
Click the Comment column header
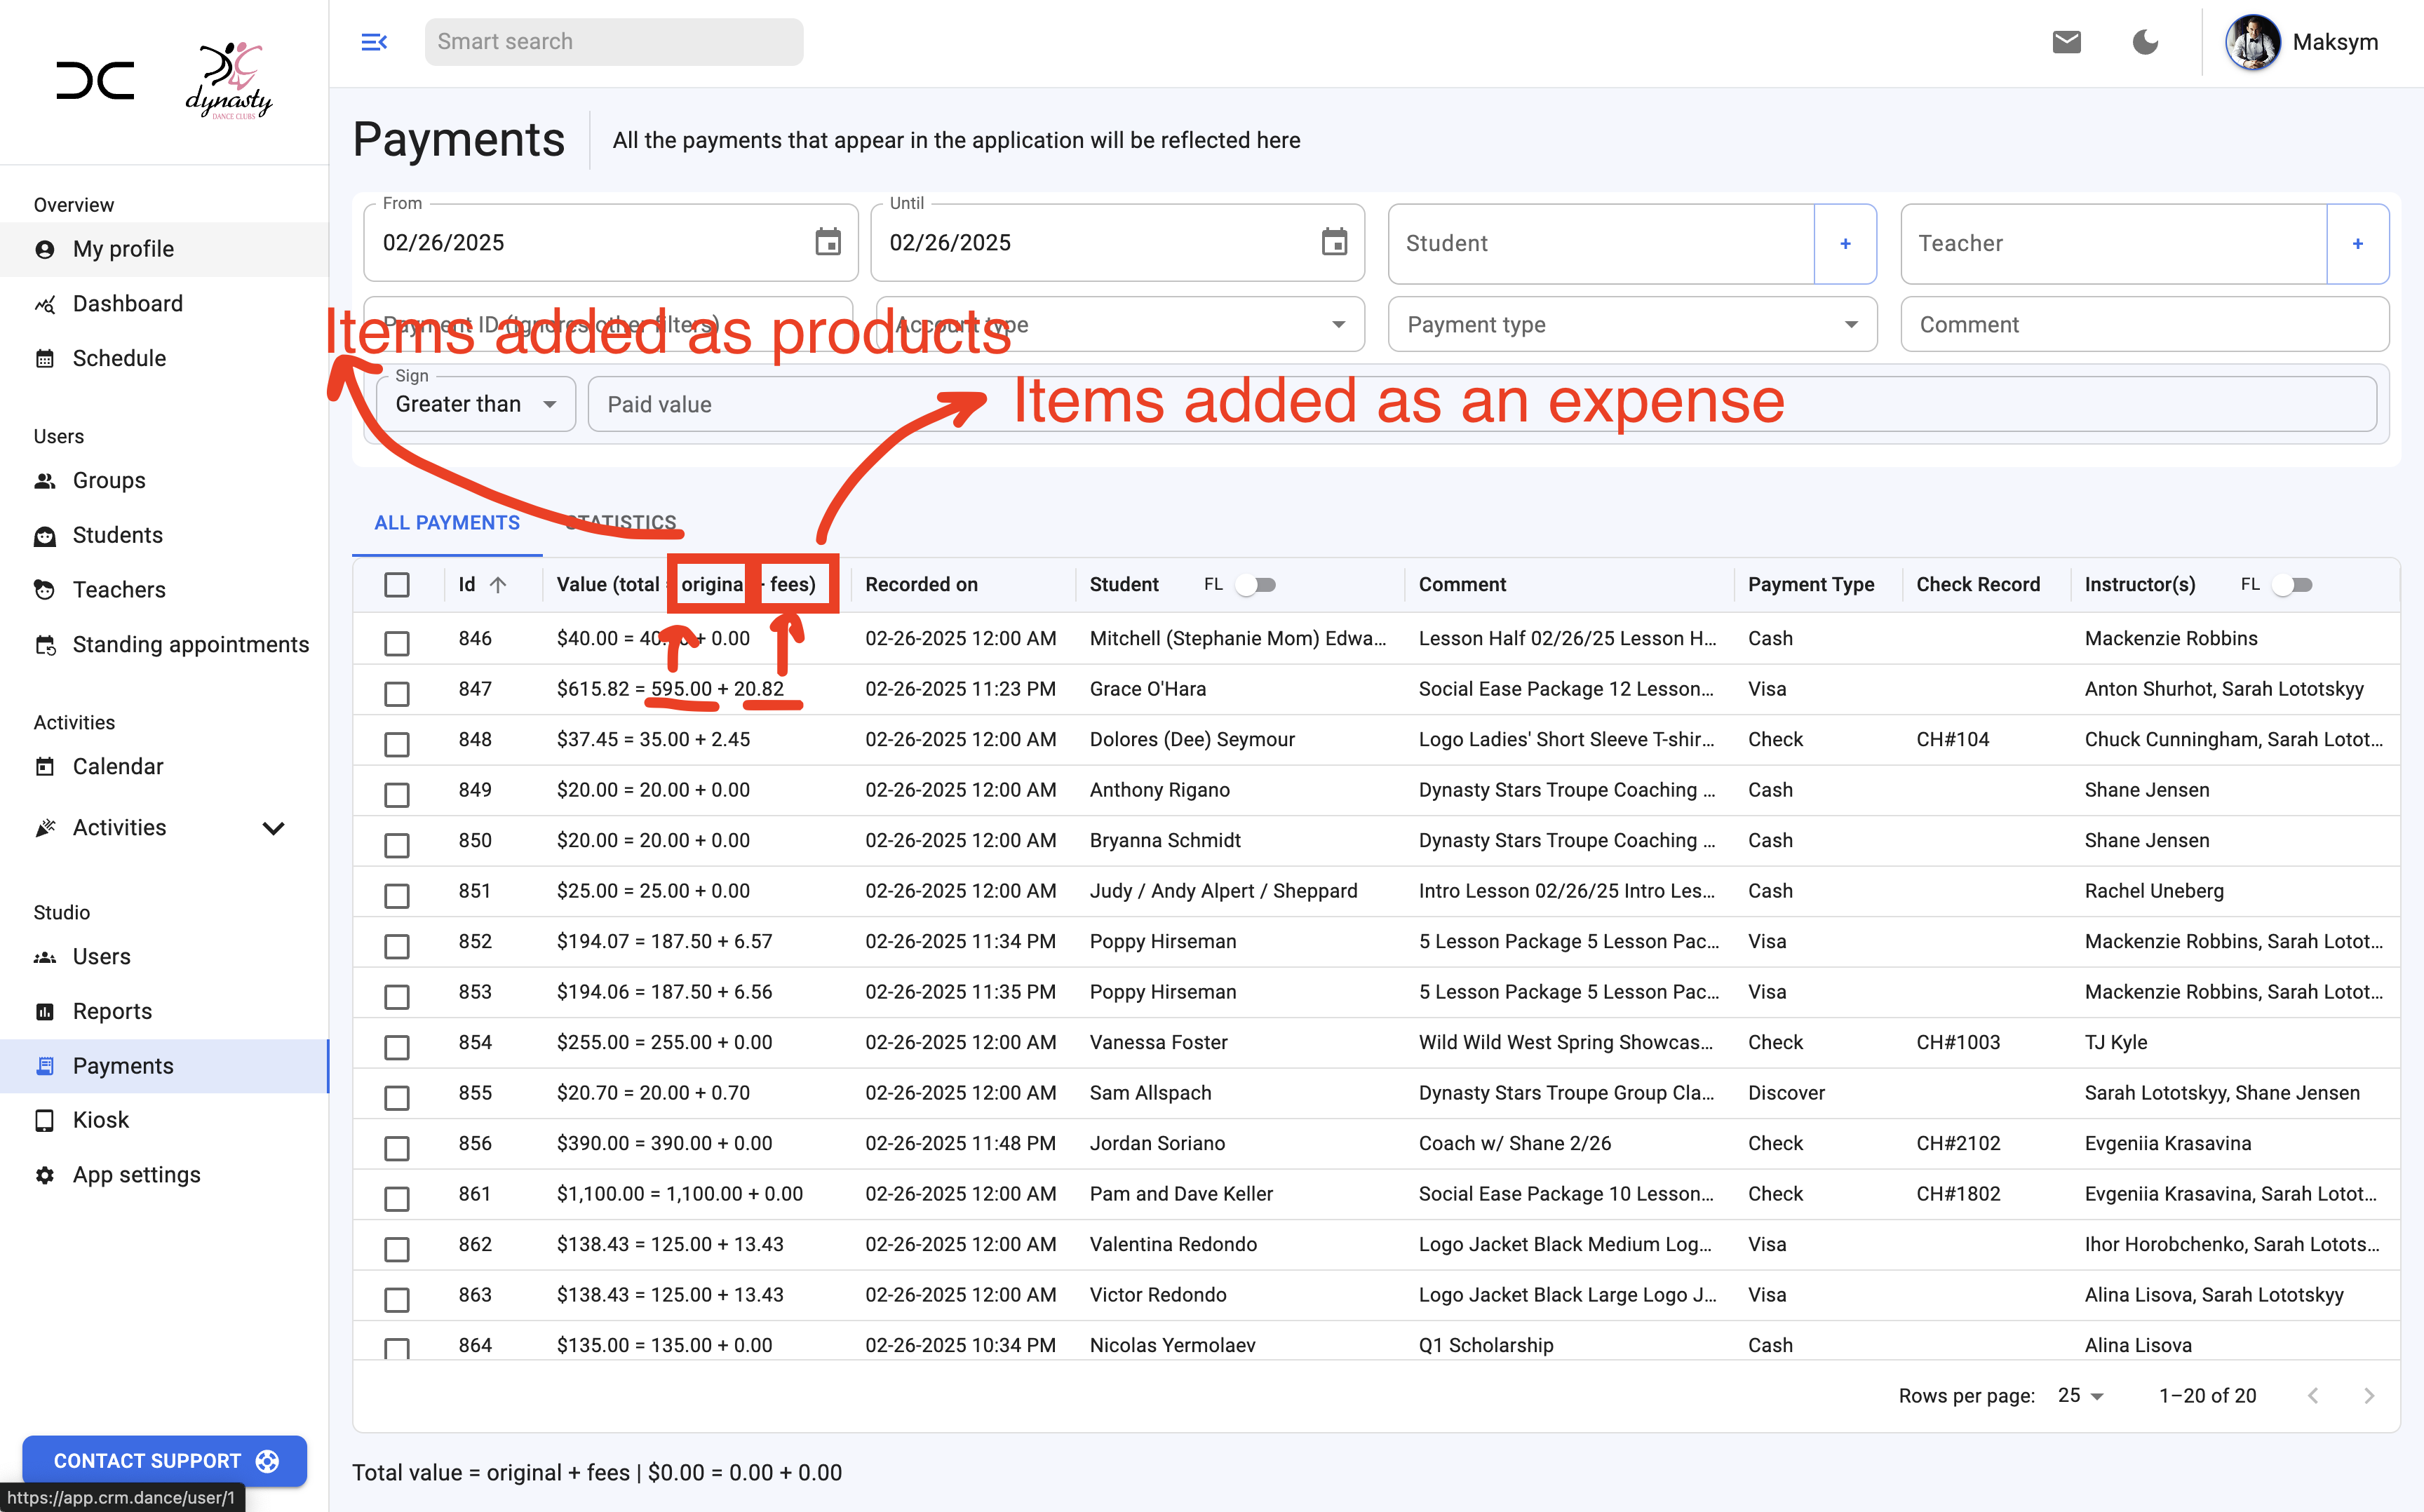point(1462,585)
